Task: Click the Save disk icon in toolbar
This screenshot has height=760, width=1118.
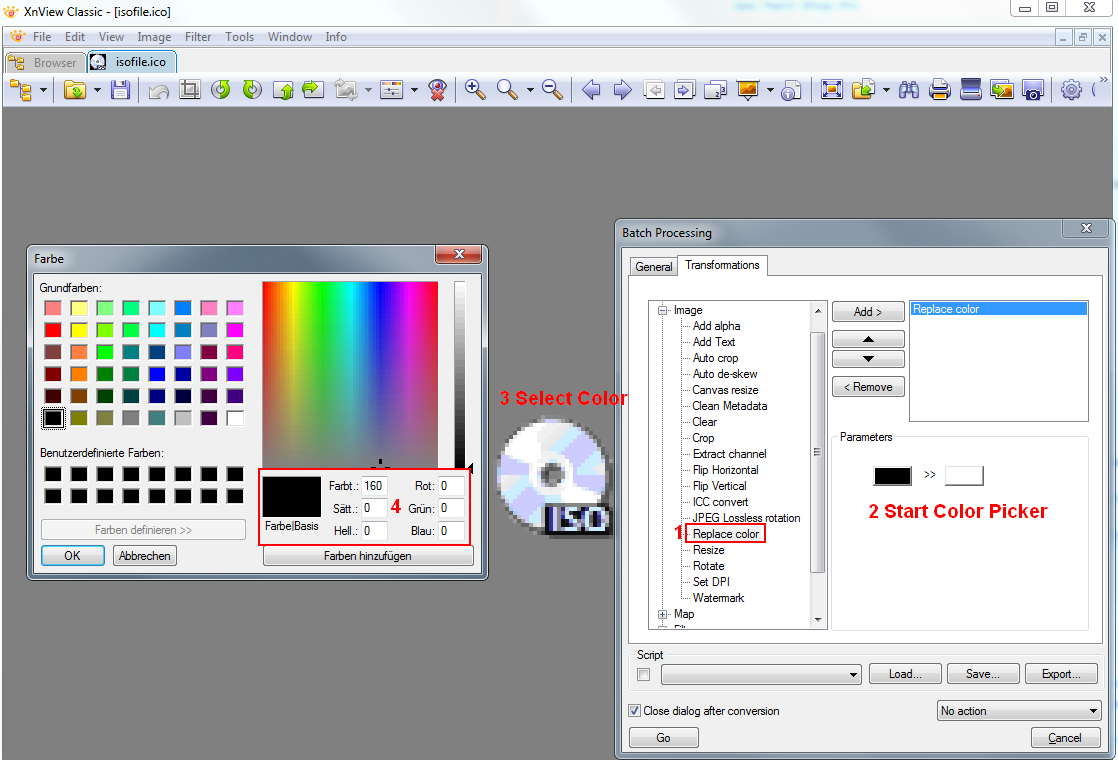Action: [x=120, y=90]
